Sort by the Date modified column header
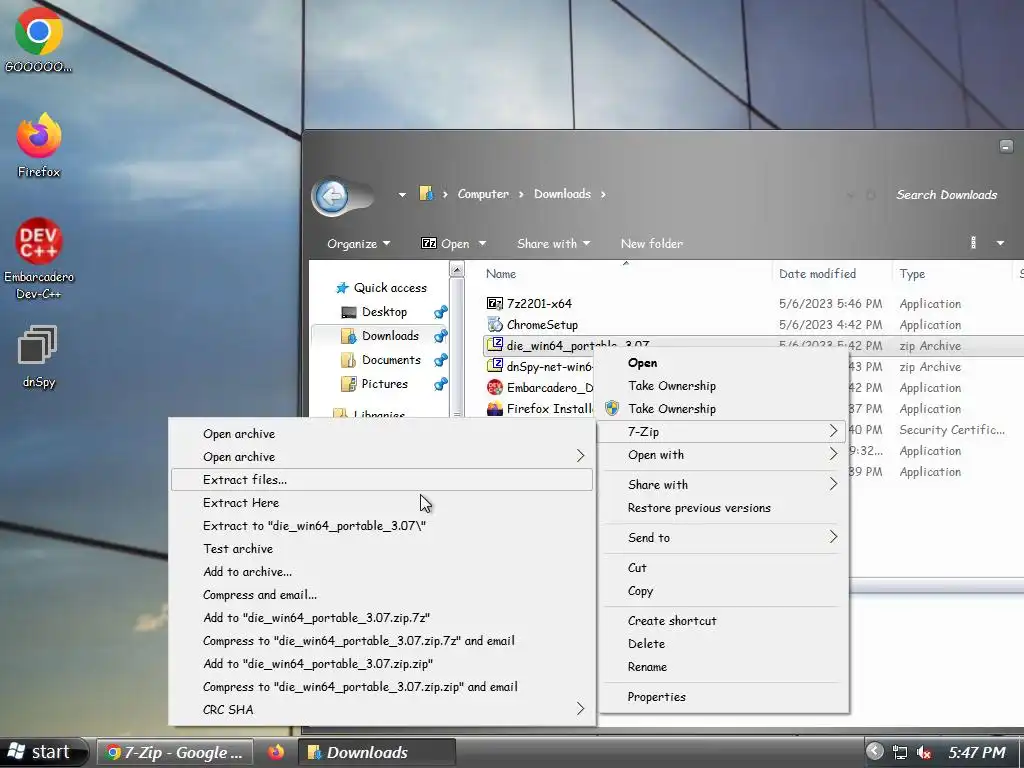The height and width of the screenshot is (768, 1024). click(x=831, y=274)
